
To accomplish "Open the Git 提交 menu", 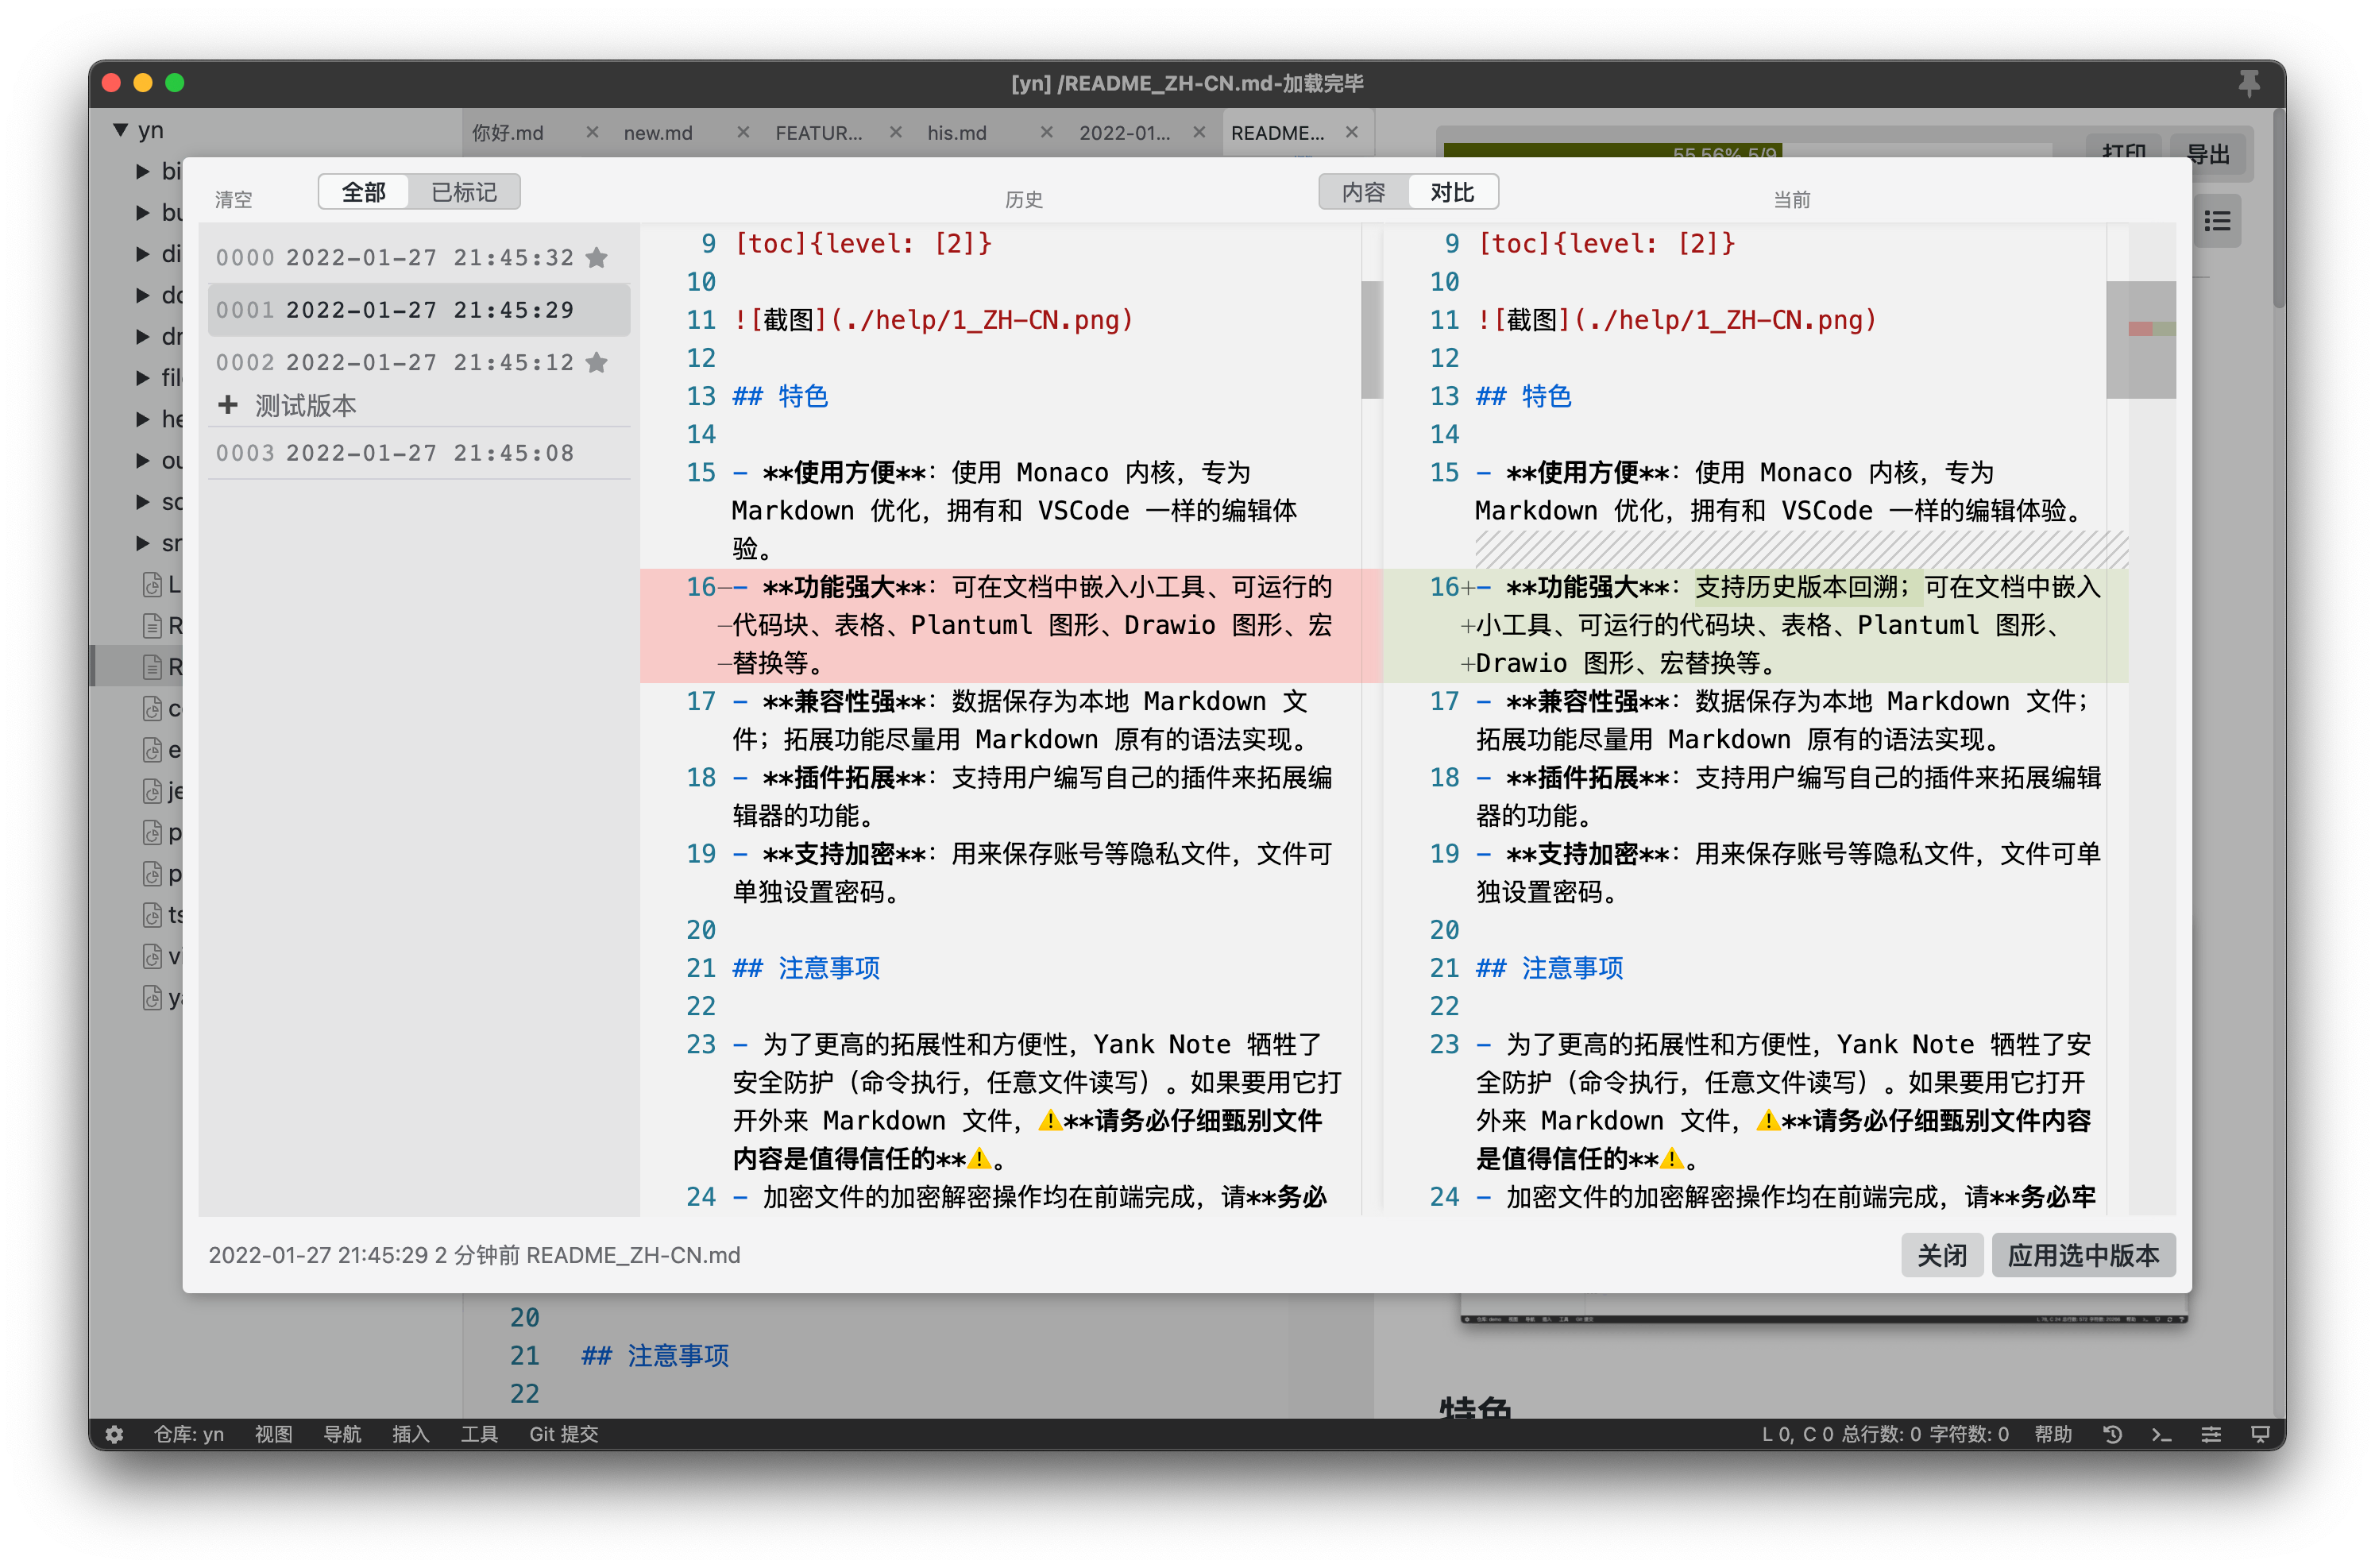I will (563, 1434).
